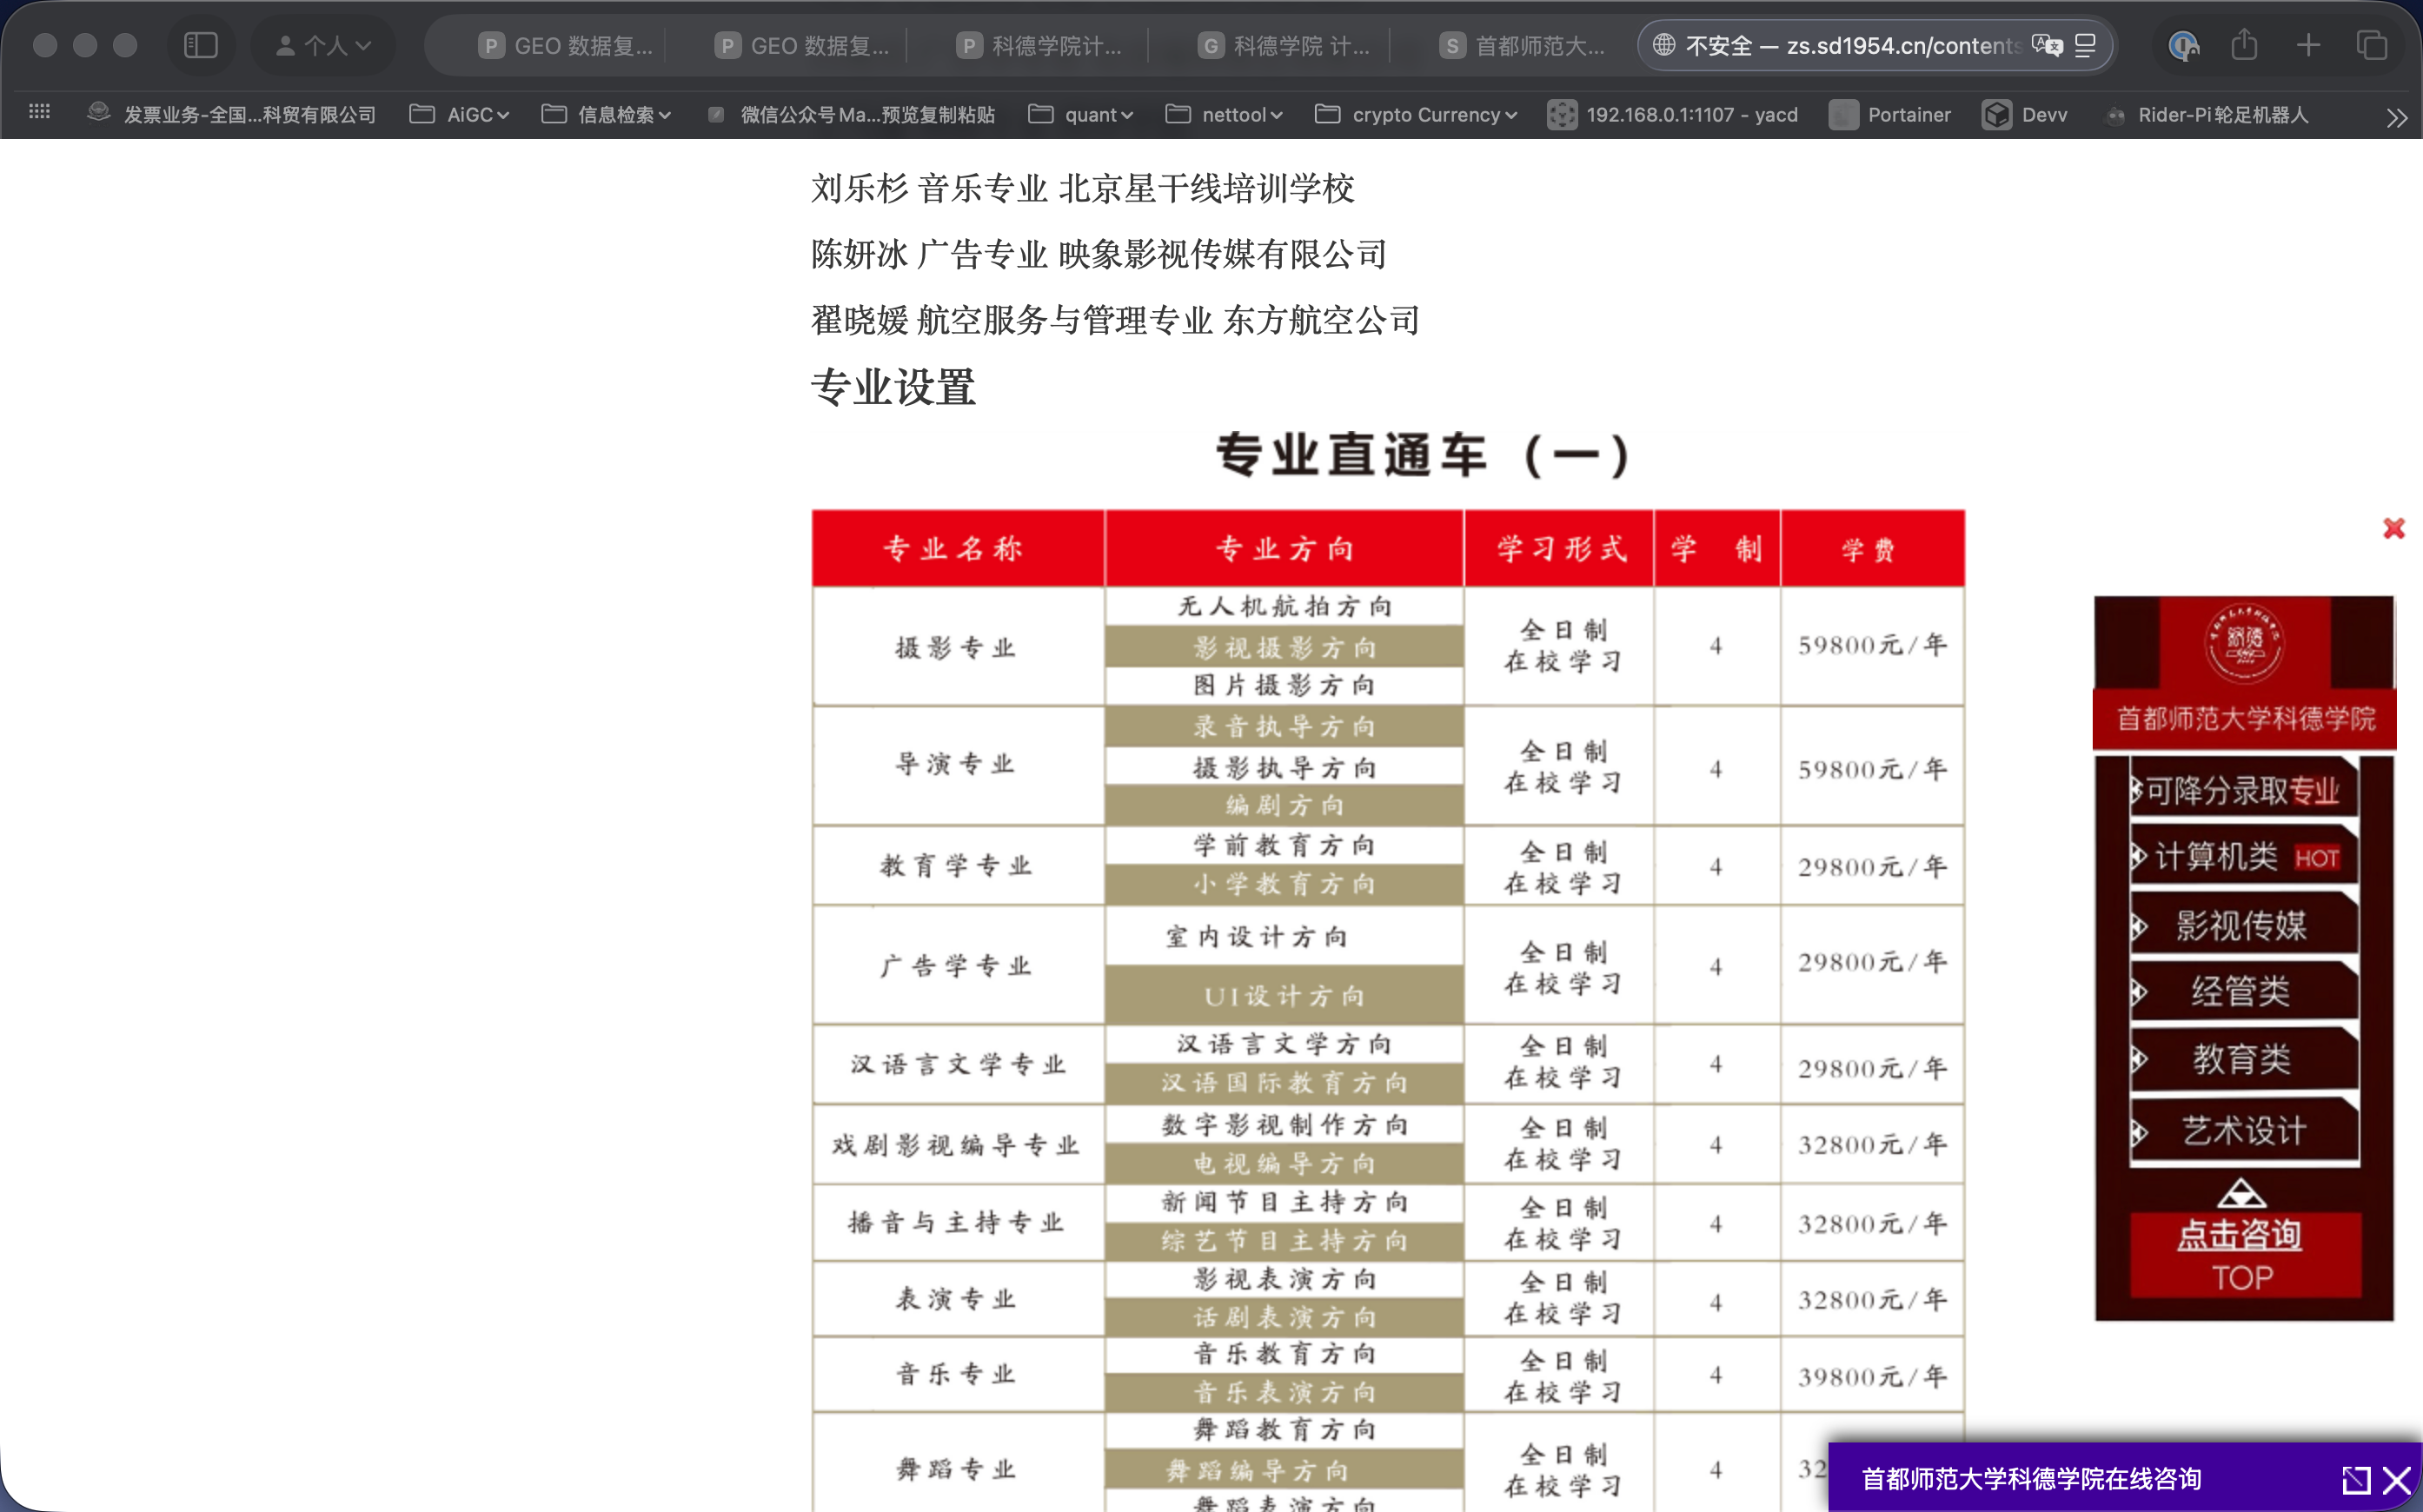2423x1512 pixels.
Task: Switch to first GEO 数据复 tab
Action: [565, 45]
